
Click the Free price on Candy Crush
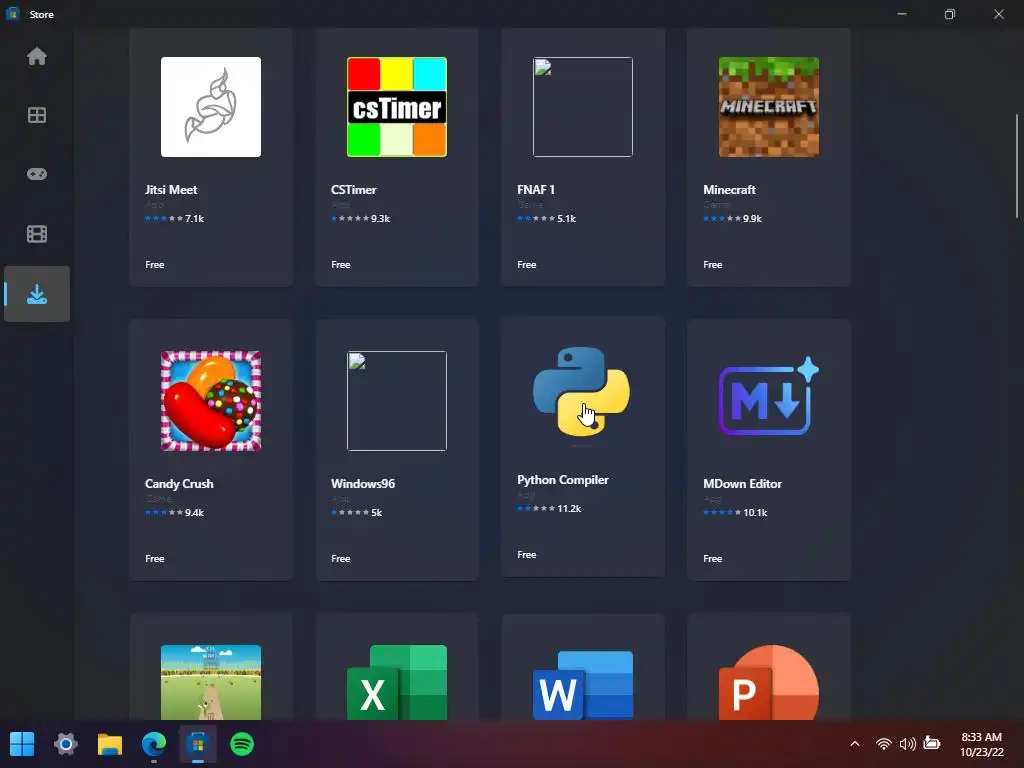(x=155, y=558)
